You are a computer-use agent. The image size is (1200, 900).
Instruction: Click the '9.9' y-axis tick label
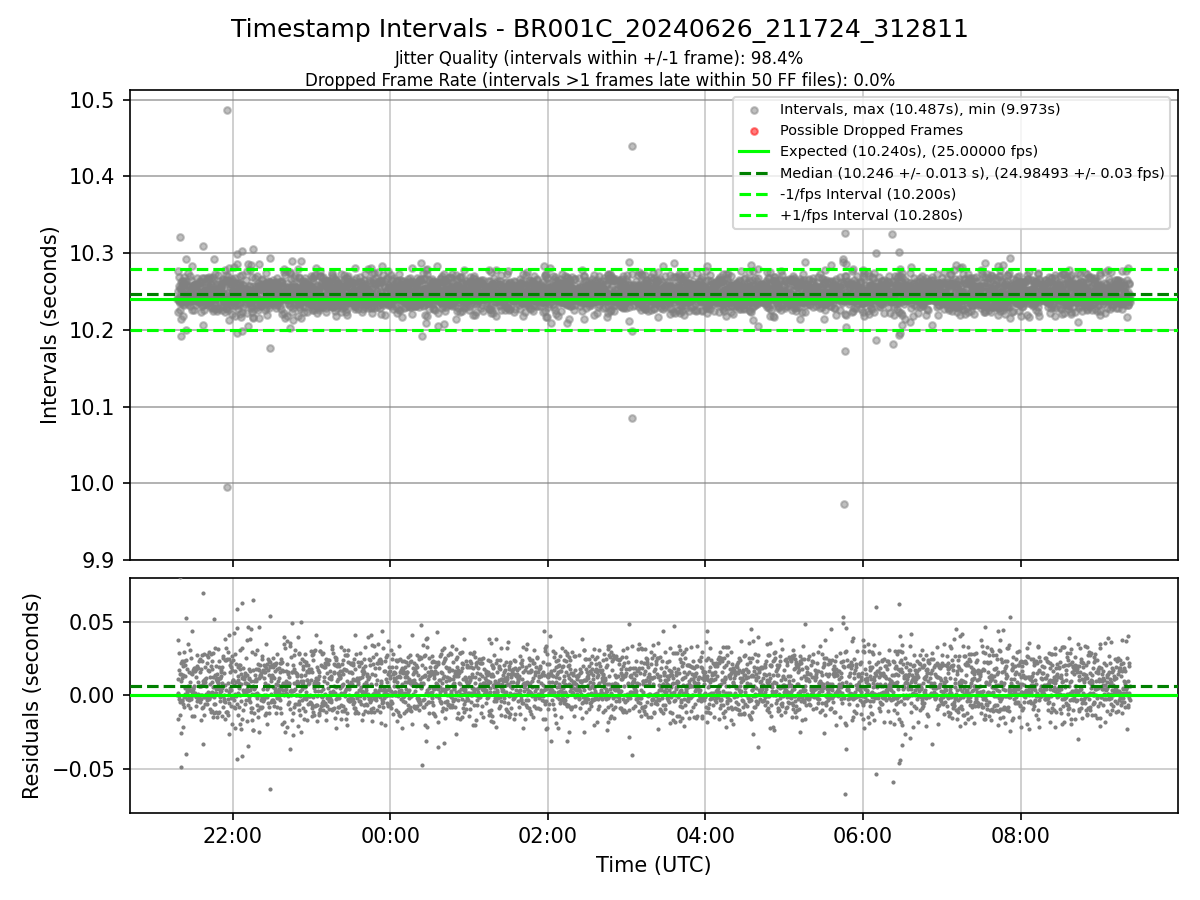click(x=100, y=560)
